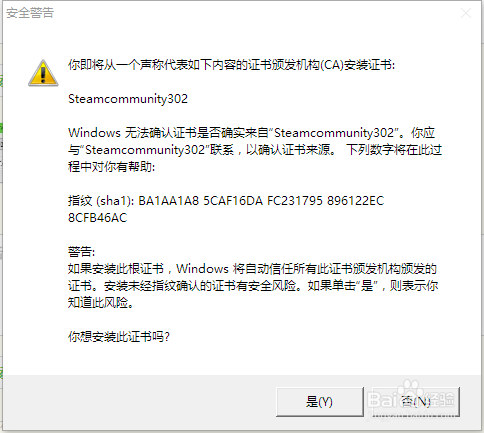
Task: Click the 指纹 (sha1) label
Action: point(101,201)
